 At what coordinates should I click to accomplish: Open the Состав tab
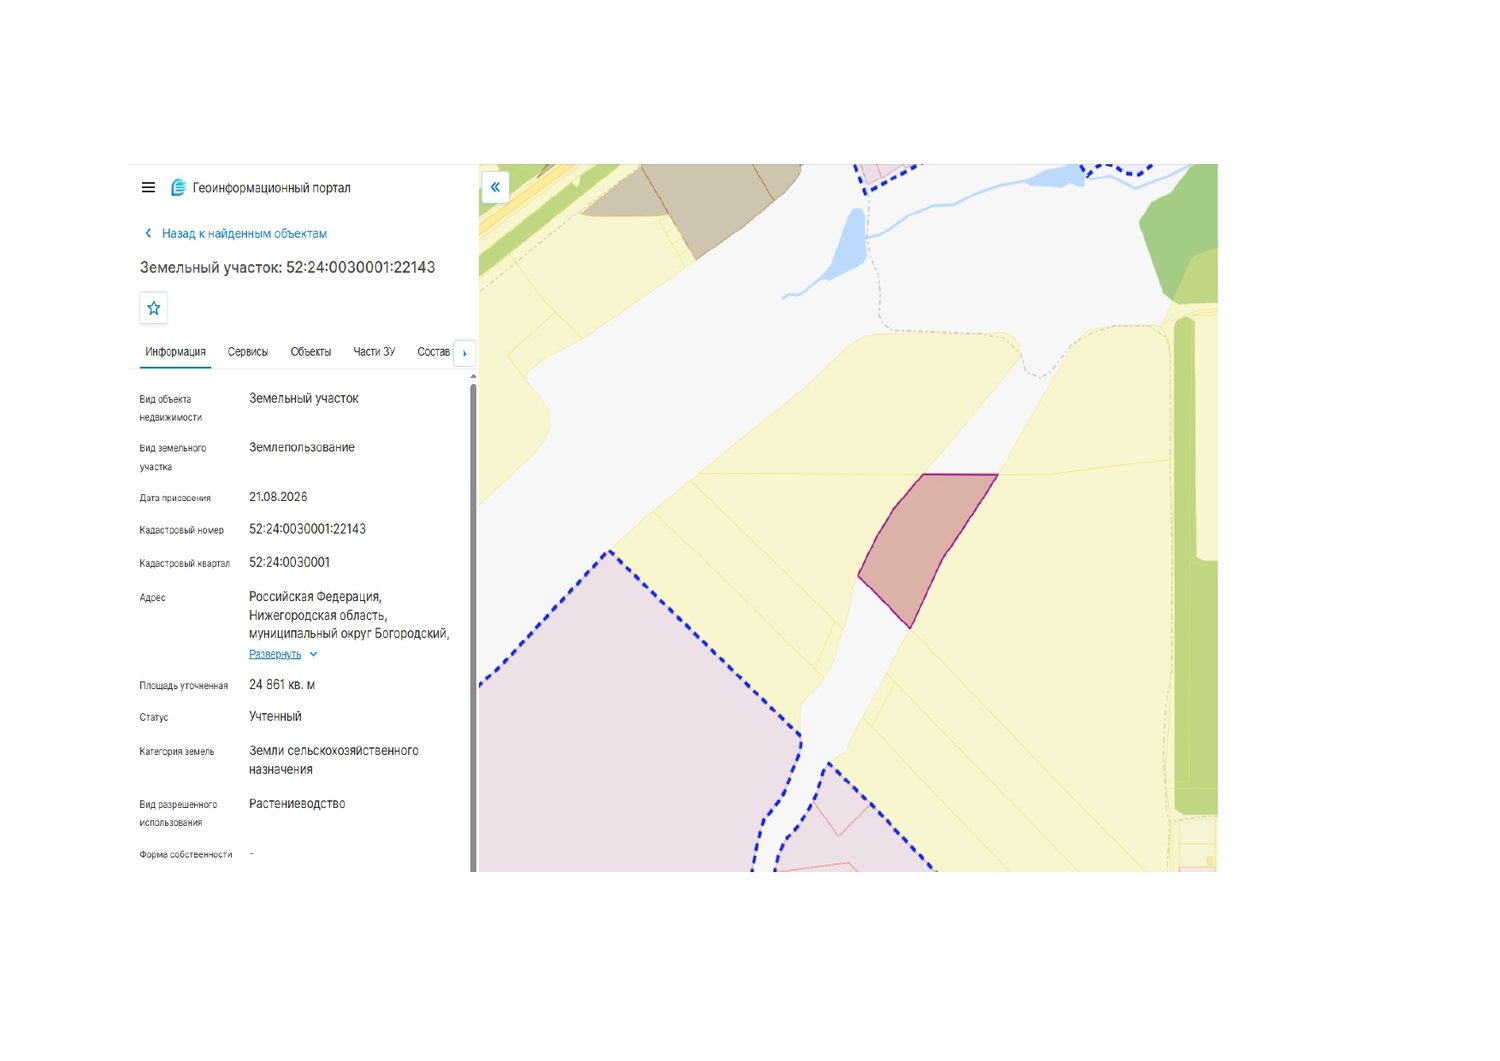coord(434,352)
